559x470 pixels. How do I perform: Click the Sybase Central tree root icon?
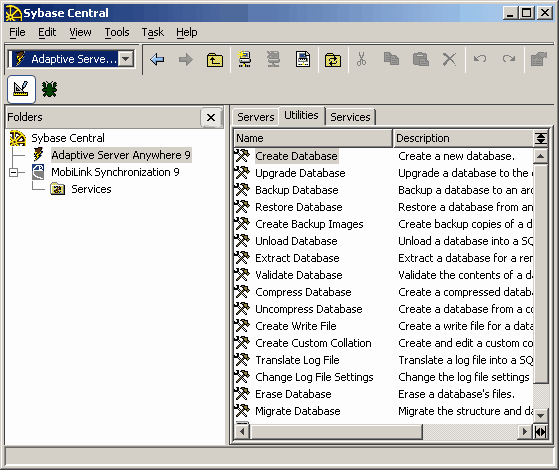point(18,138)
